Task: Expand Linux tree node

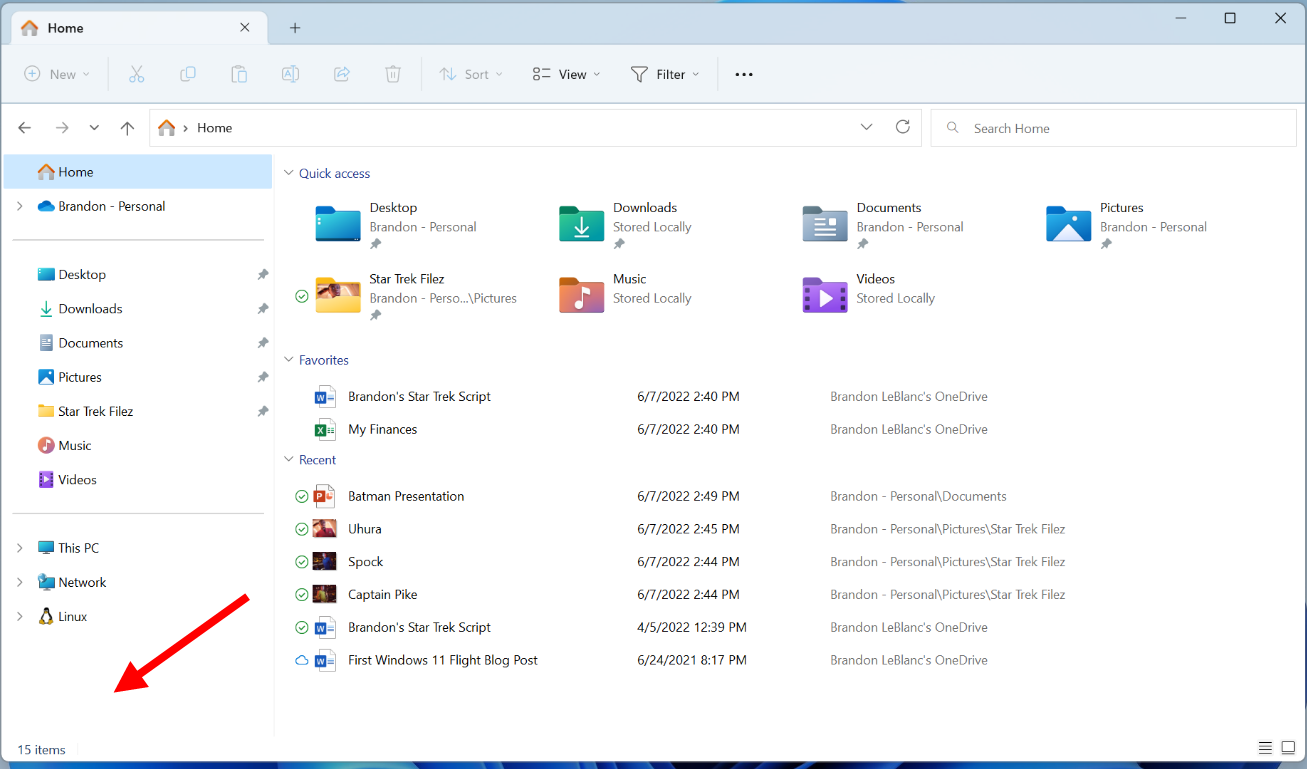Action: pyautogui.click(x=19, y=616)
